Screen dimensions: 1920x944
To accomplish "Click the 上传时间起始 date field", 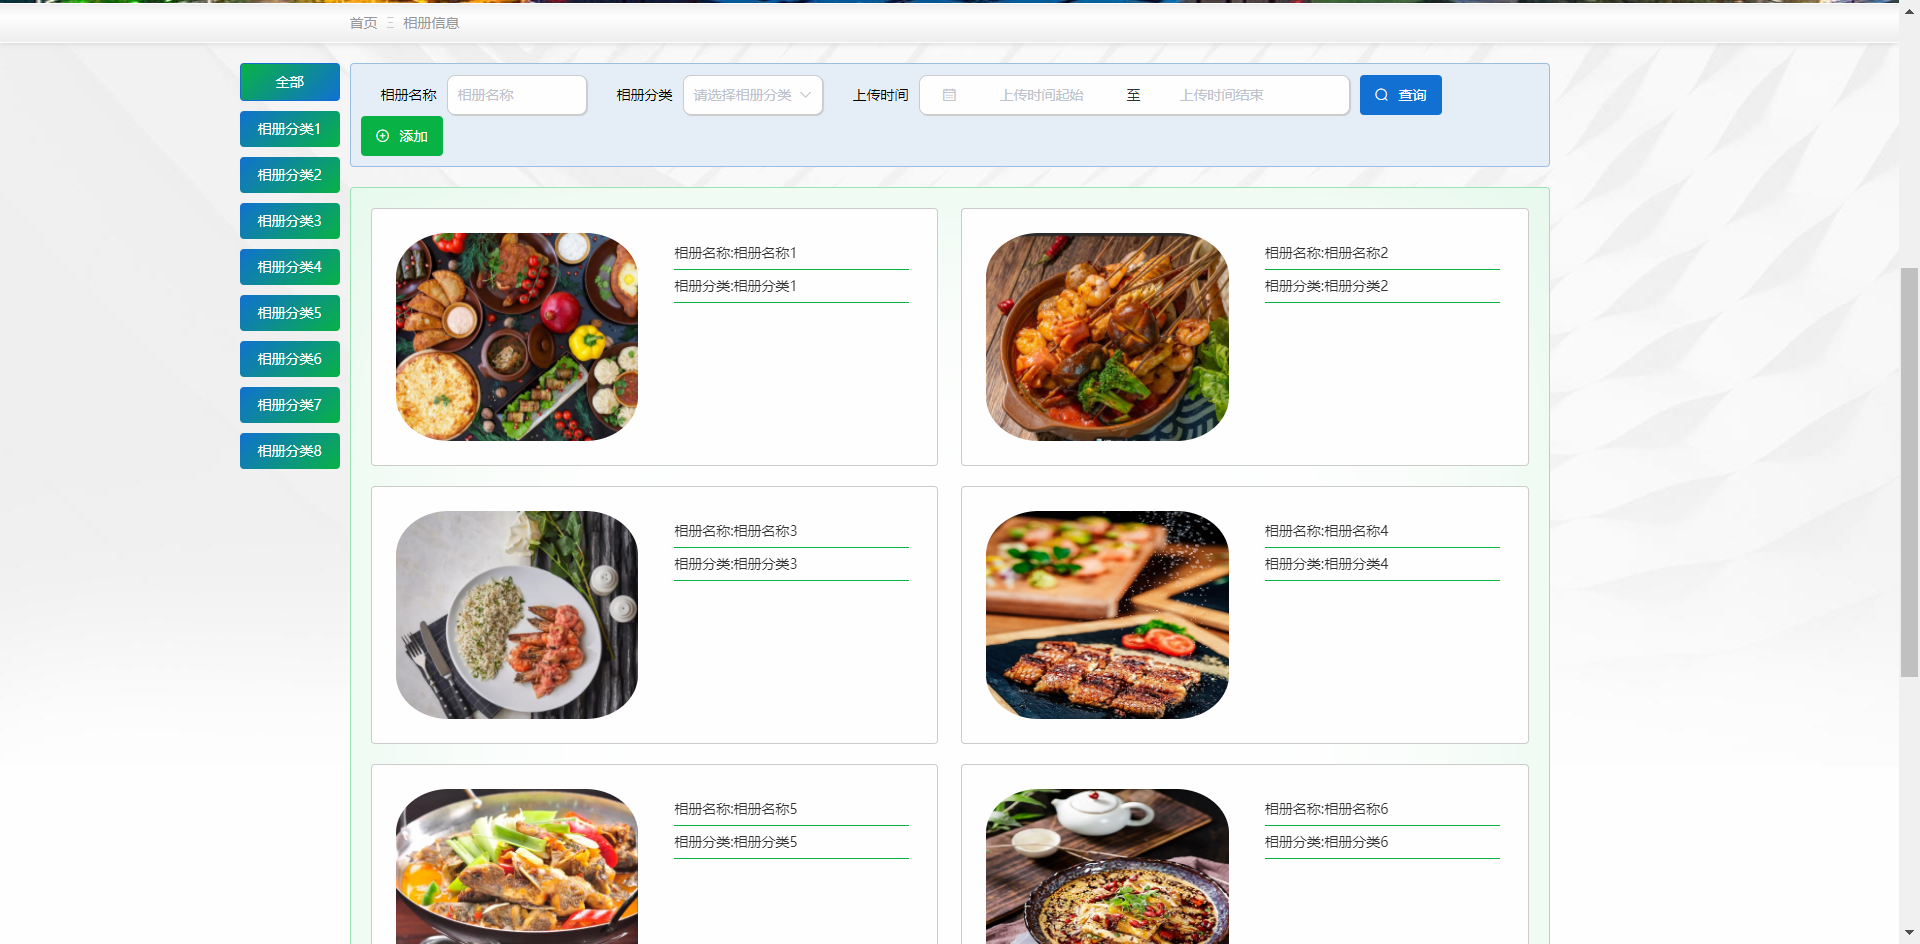I will (1041, 95).
